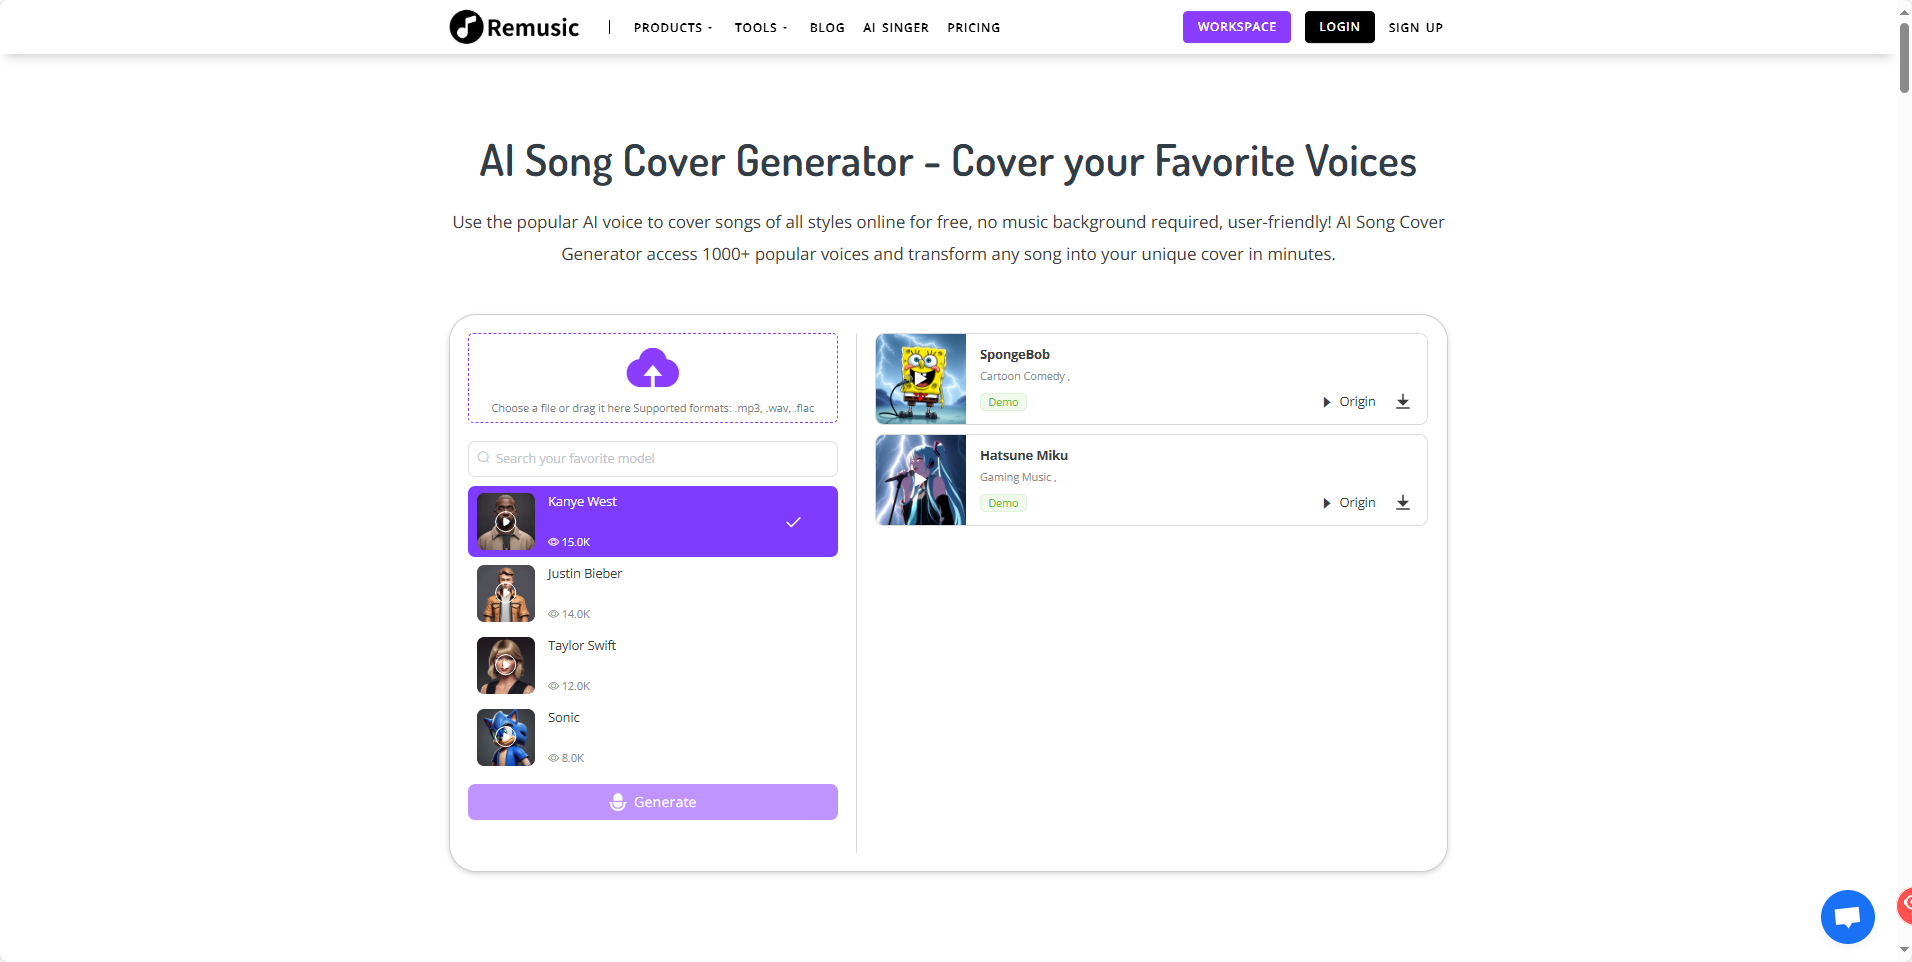Click the Remusic logo
This screenshot has width=1912, height=962.
(513, 27)
